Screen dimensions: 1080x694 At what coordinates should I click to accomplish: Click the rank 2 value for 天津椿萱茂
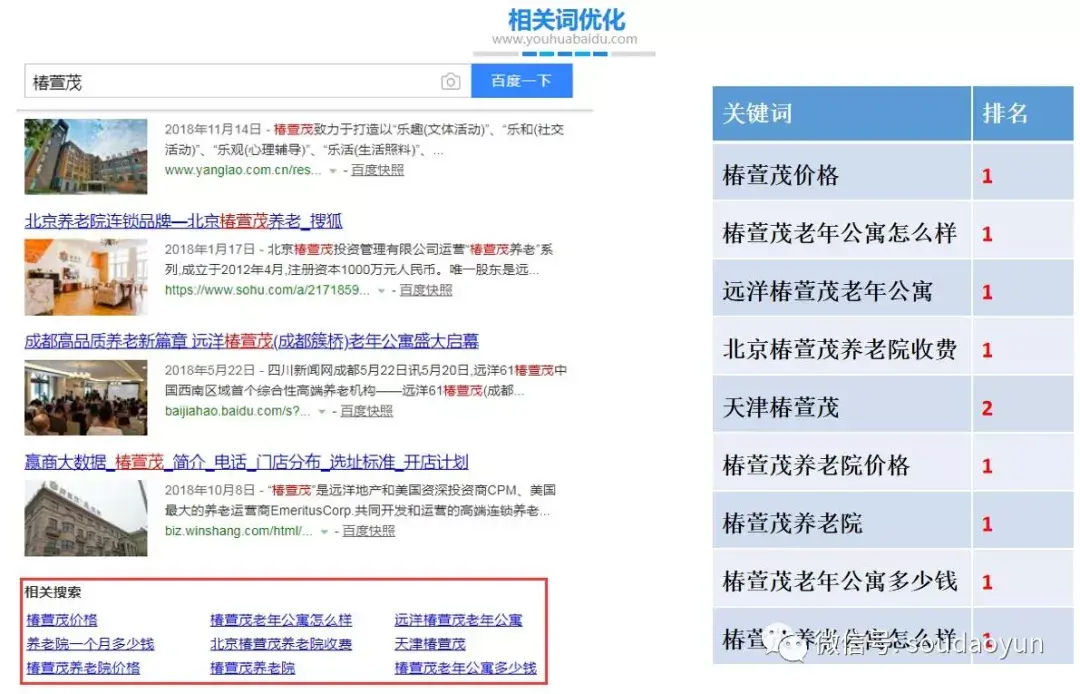click(987, 408)
